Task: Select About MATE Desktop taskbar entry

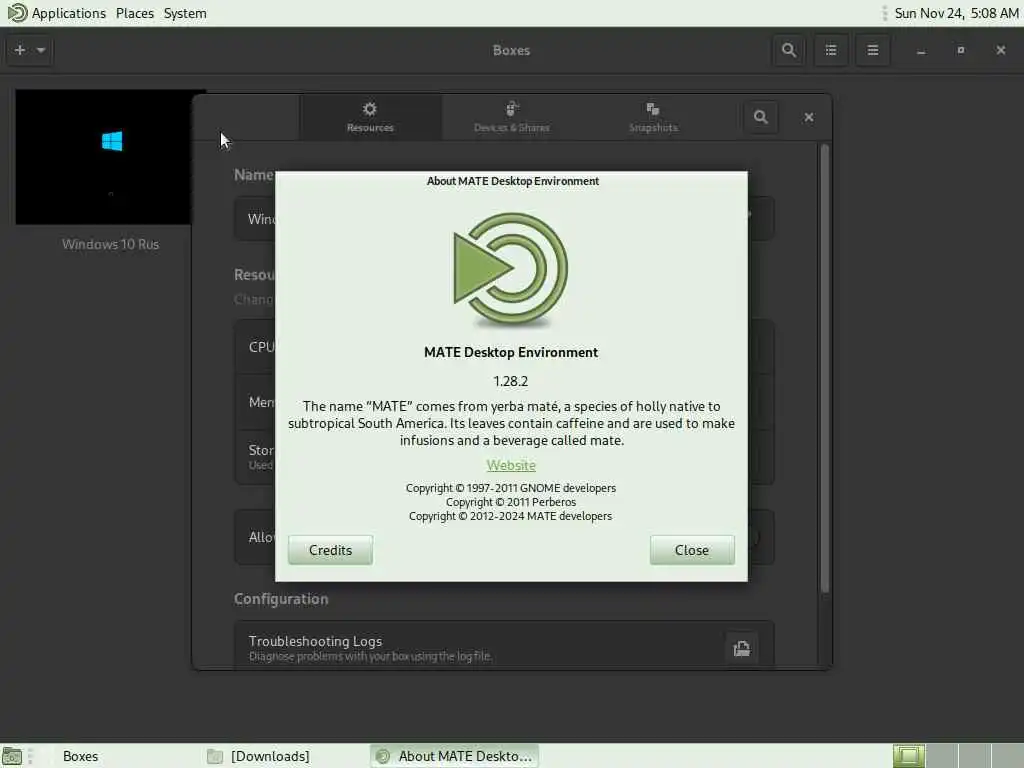Action: point(454,756)
